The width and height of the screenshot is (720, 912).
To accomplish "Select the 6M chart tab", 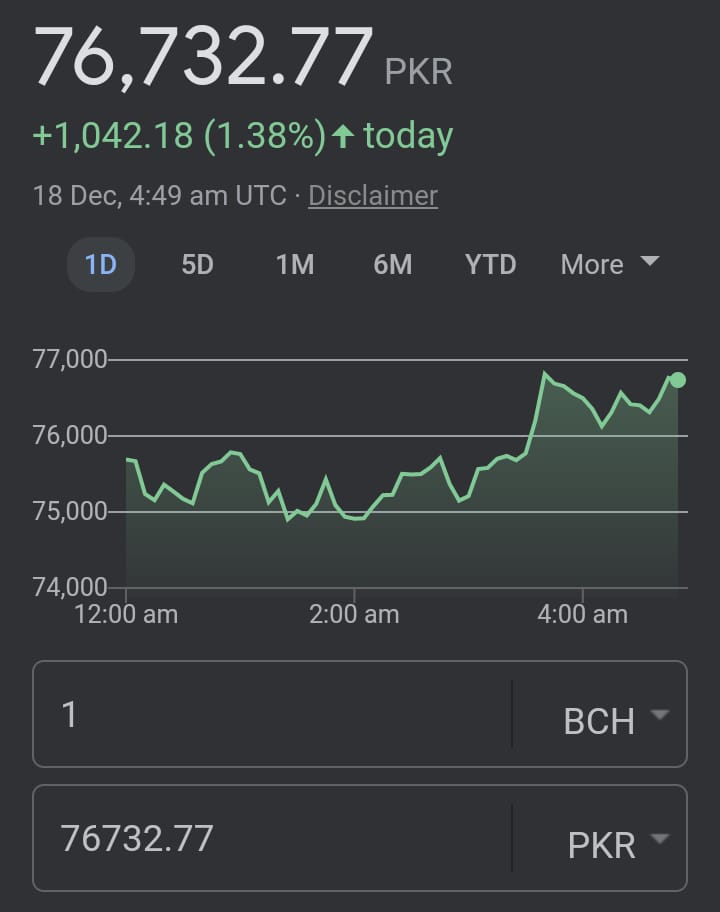I will point(393,265).
